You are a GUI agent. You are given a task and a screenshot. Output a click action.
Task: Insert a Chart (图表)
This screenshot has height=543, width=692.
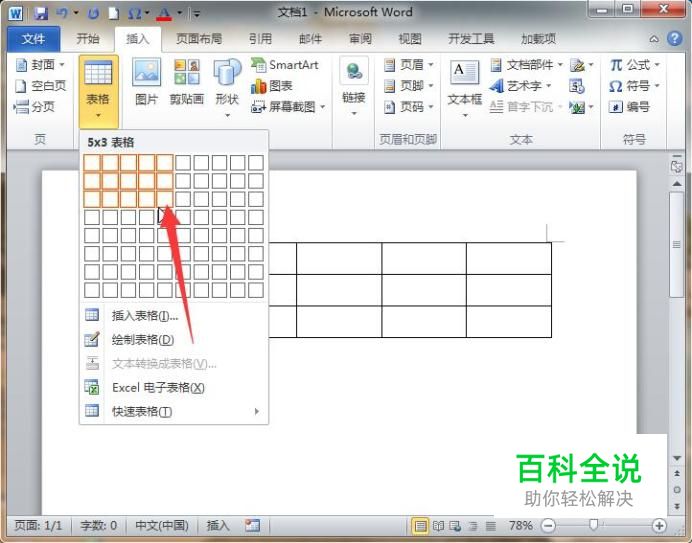[x=272, y=86]
